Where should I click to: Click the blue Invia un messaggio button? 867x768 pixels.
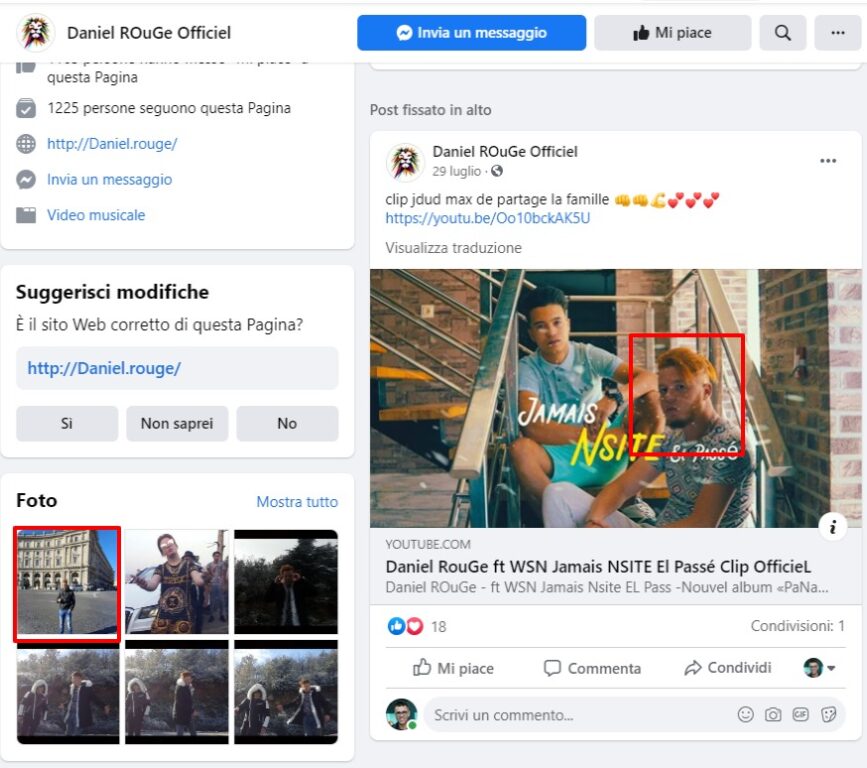(x=472, y=33)
